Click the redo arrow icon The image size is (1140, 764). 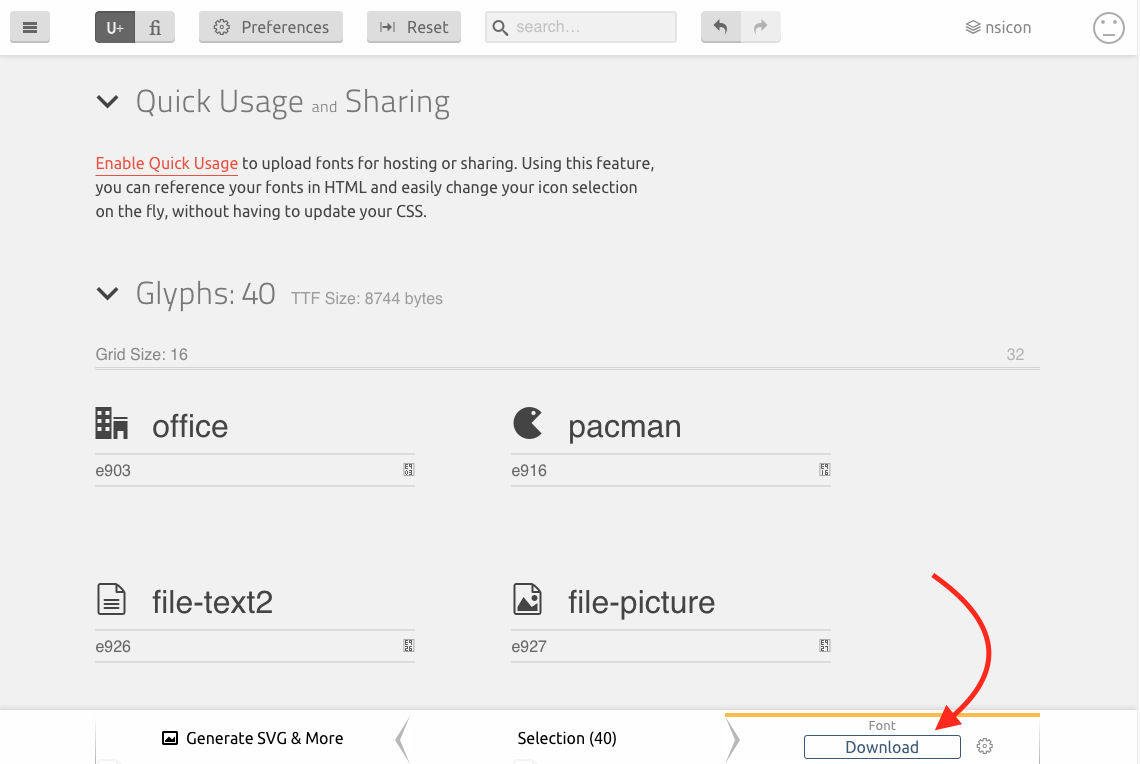click(760, 28)
